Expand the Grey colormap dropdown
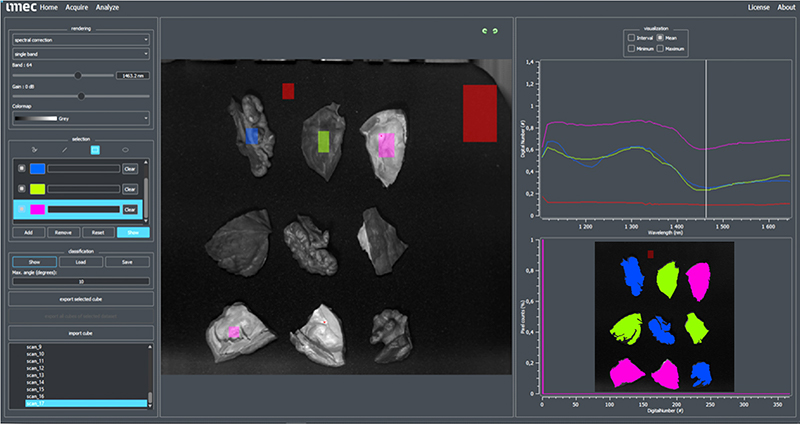 (x=80, y=118)
